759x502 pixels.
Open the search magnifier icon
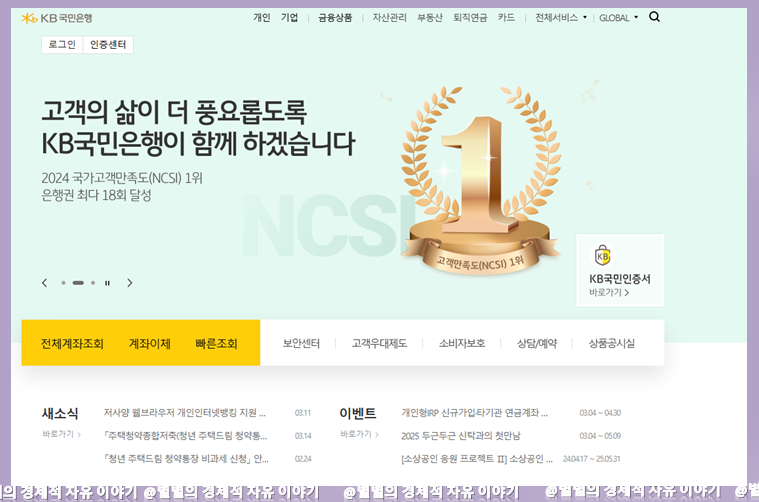pyautogui.click(x=654, y=17)
